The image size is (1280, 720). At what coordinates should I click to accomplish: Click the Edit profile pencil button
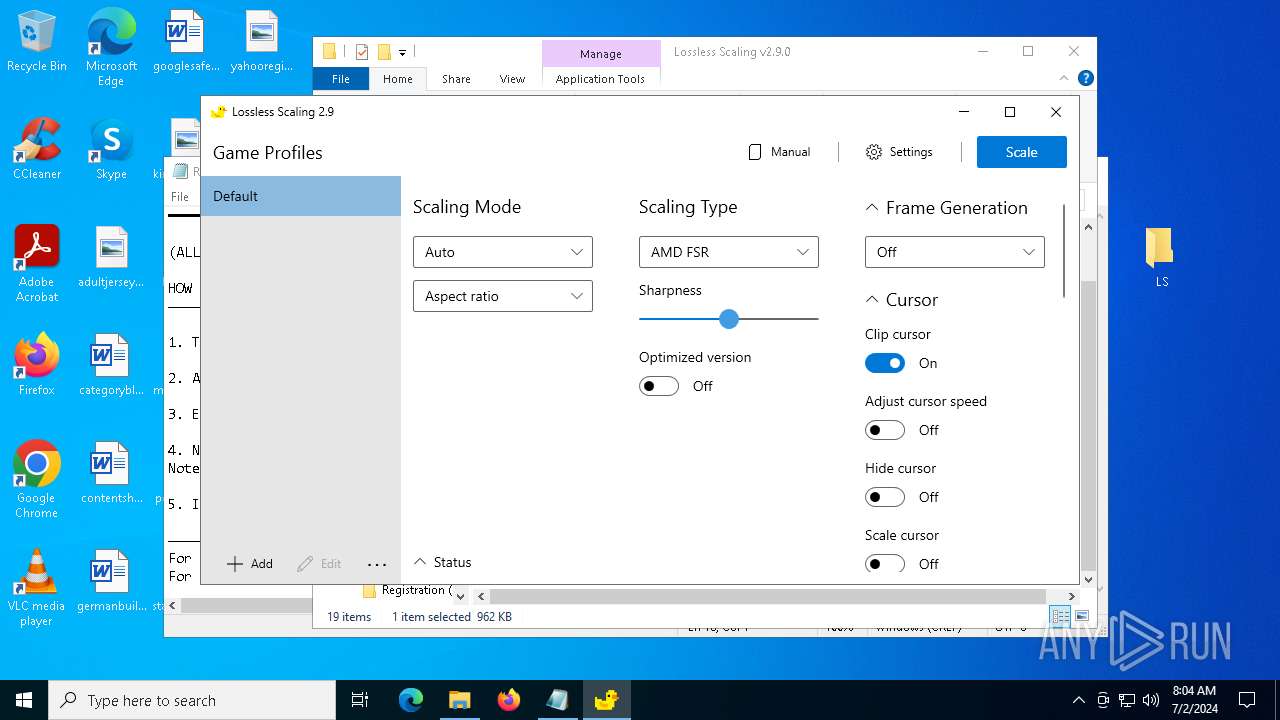[320, 564]
